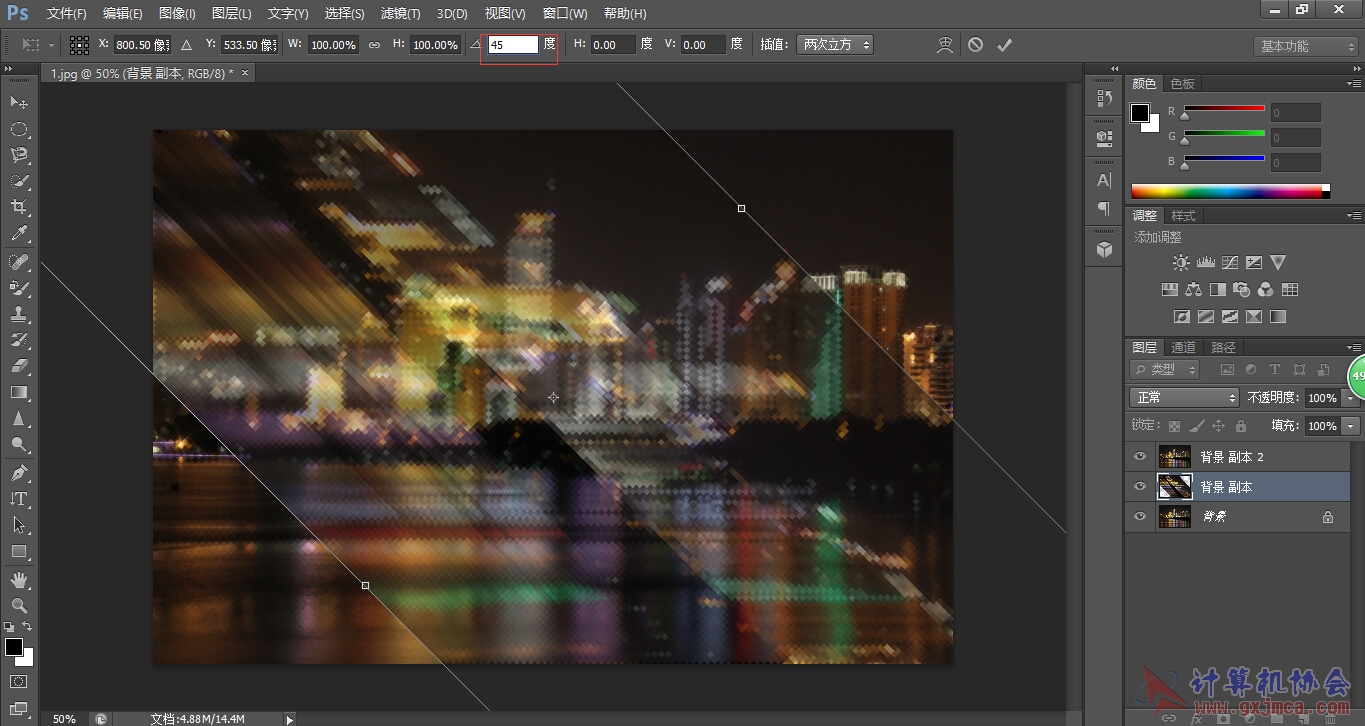Open the 不透明度 opacity dropdown arrow

[1351, 398]
